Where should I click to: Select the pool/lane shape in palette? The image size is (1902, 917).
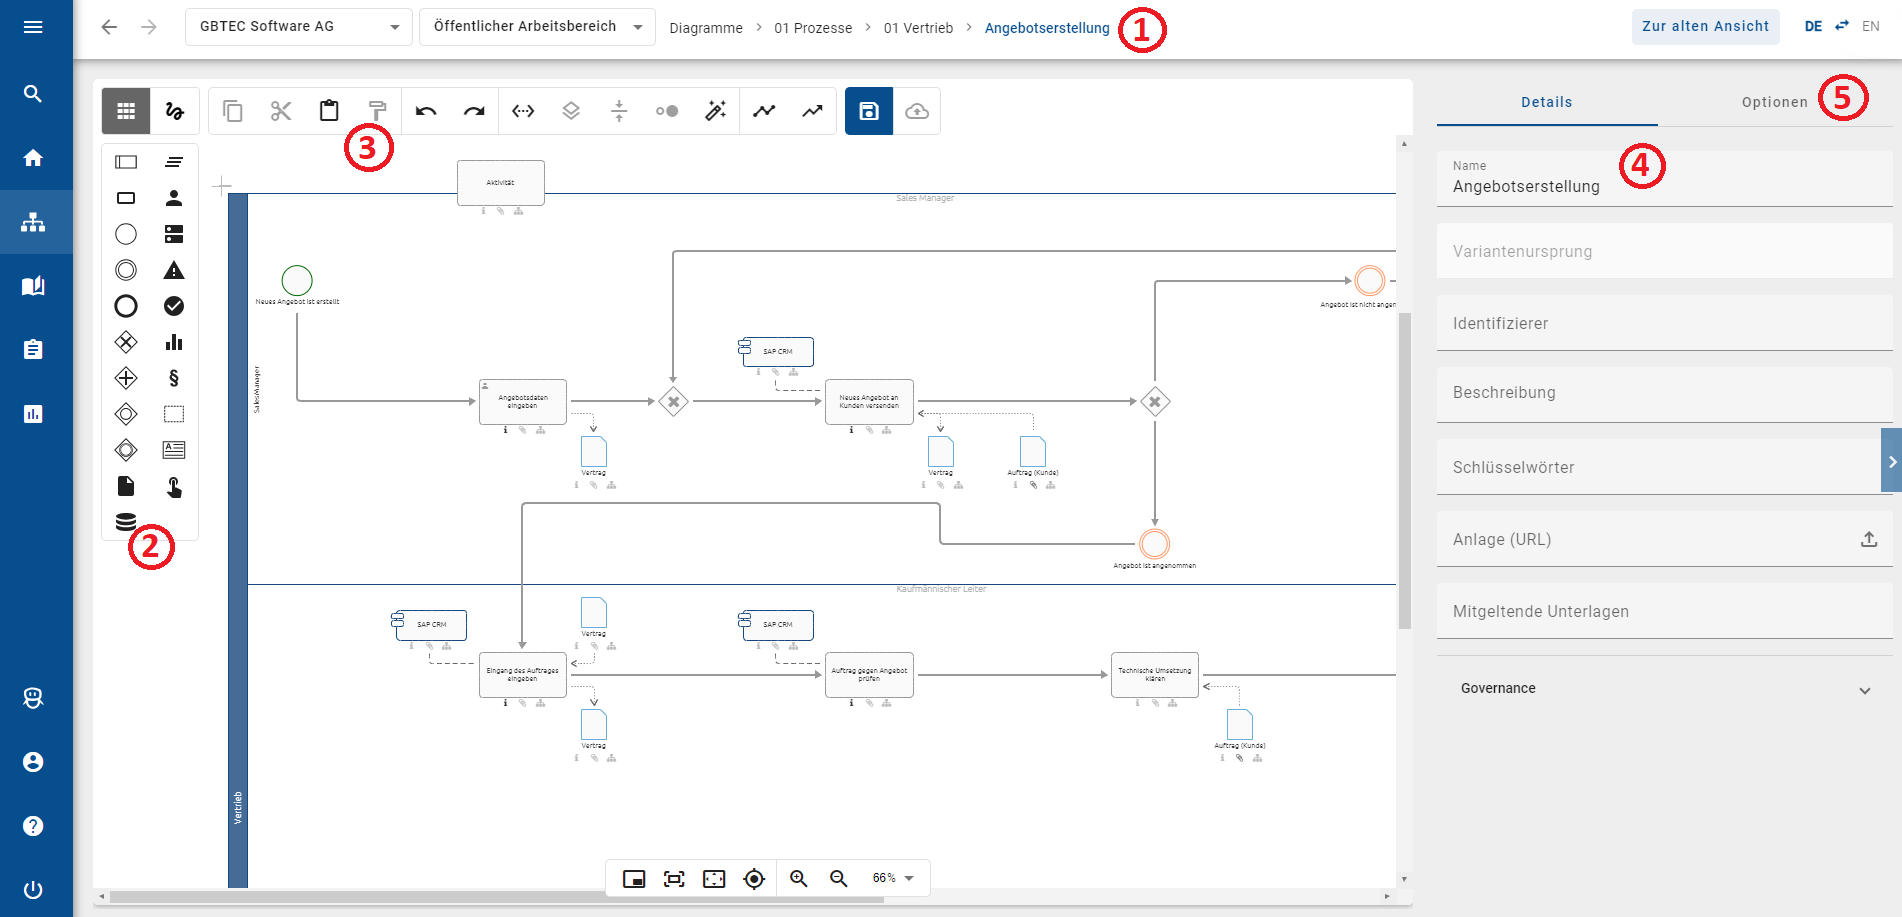click(126, 162)
